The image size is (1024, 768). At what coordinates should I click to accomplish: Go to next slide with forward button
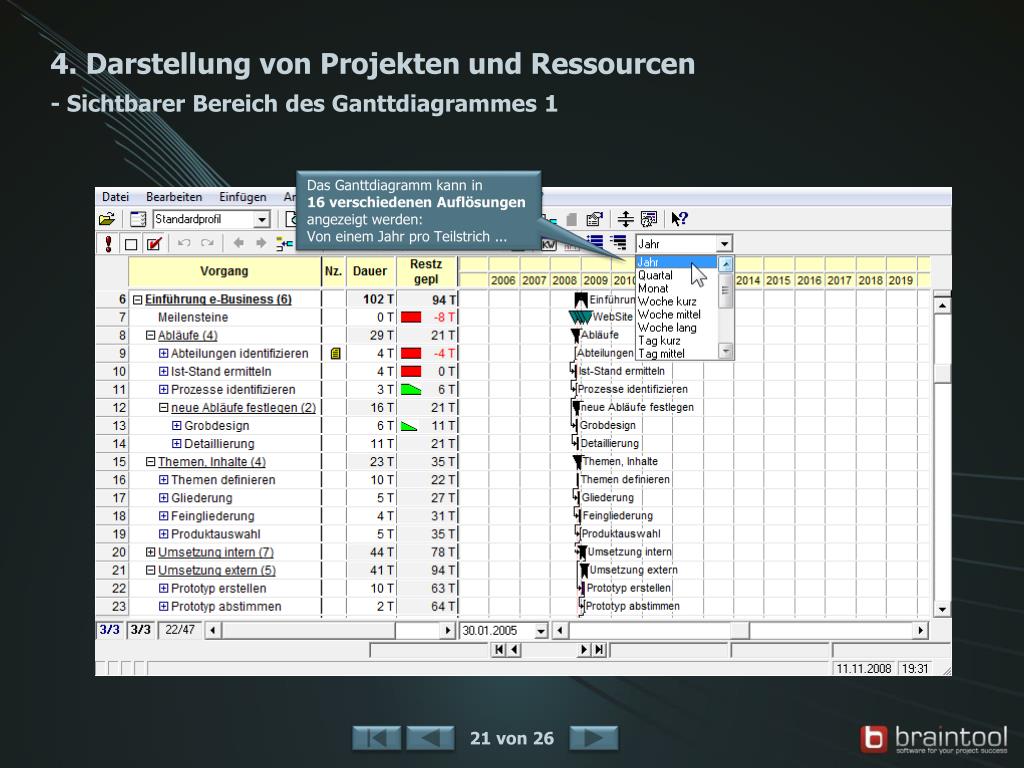[x=594, y=739]
